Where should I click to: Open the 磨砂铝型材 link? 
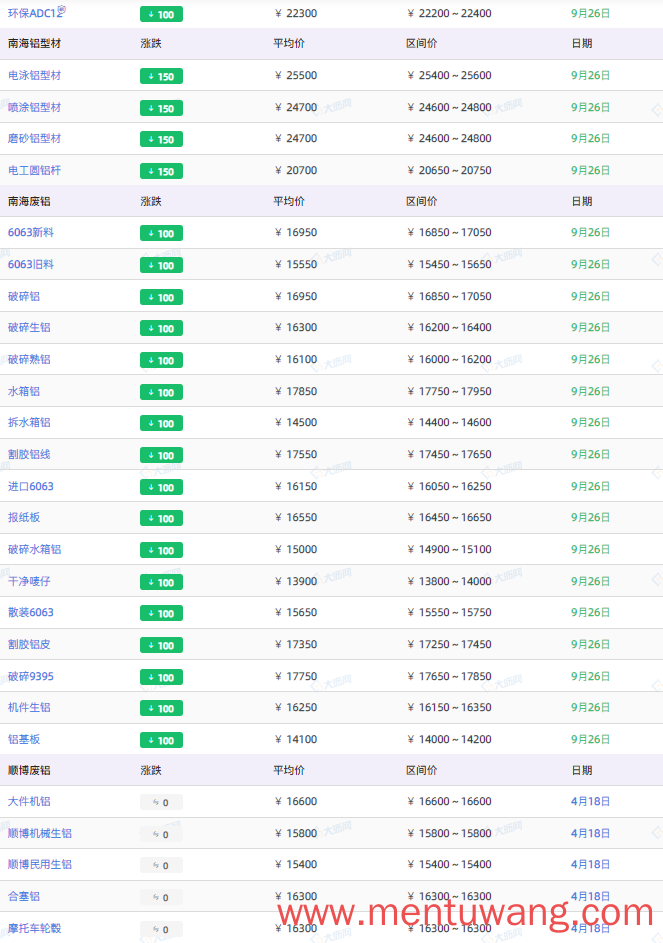point(34,138)
